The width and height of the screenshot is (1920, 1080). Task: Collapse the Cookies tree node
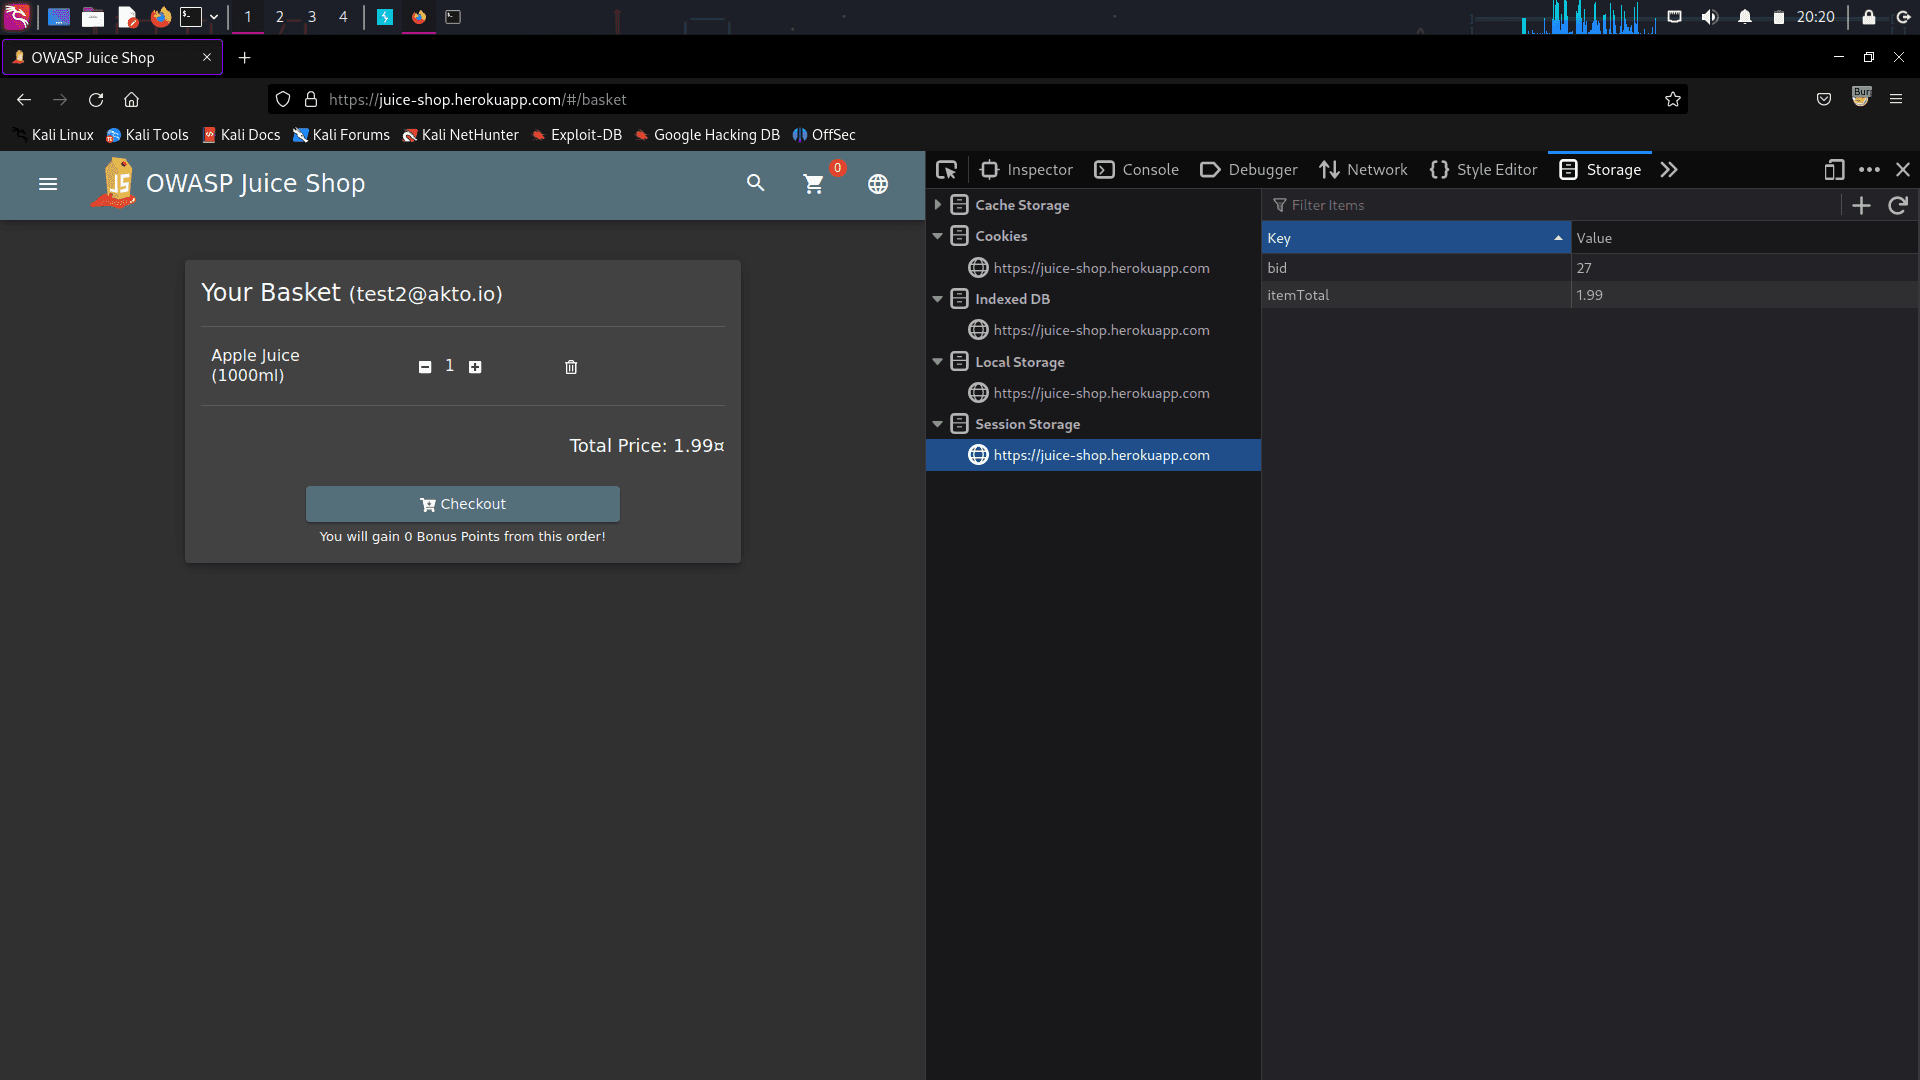click(x=938, y=236)
